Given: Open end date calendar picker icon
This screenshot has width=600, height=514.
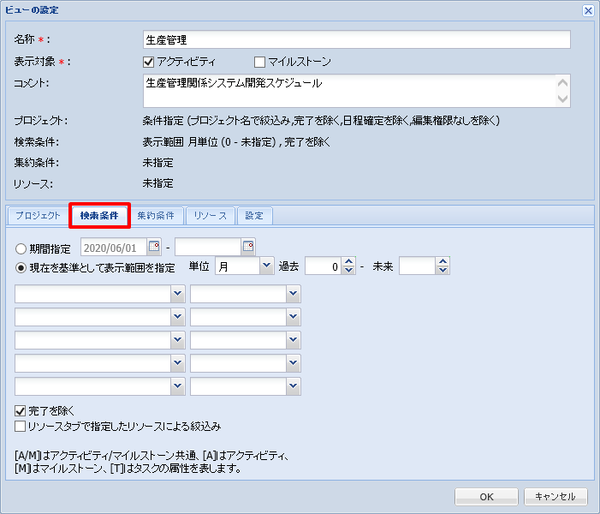Looking at the screenshot, I should pos(248,246).
